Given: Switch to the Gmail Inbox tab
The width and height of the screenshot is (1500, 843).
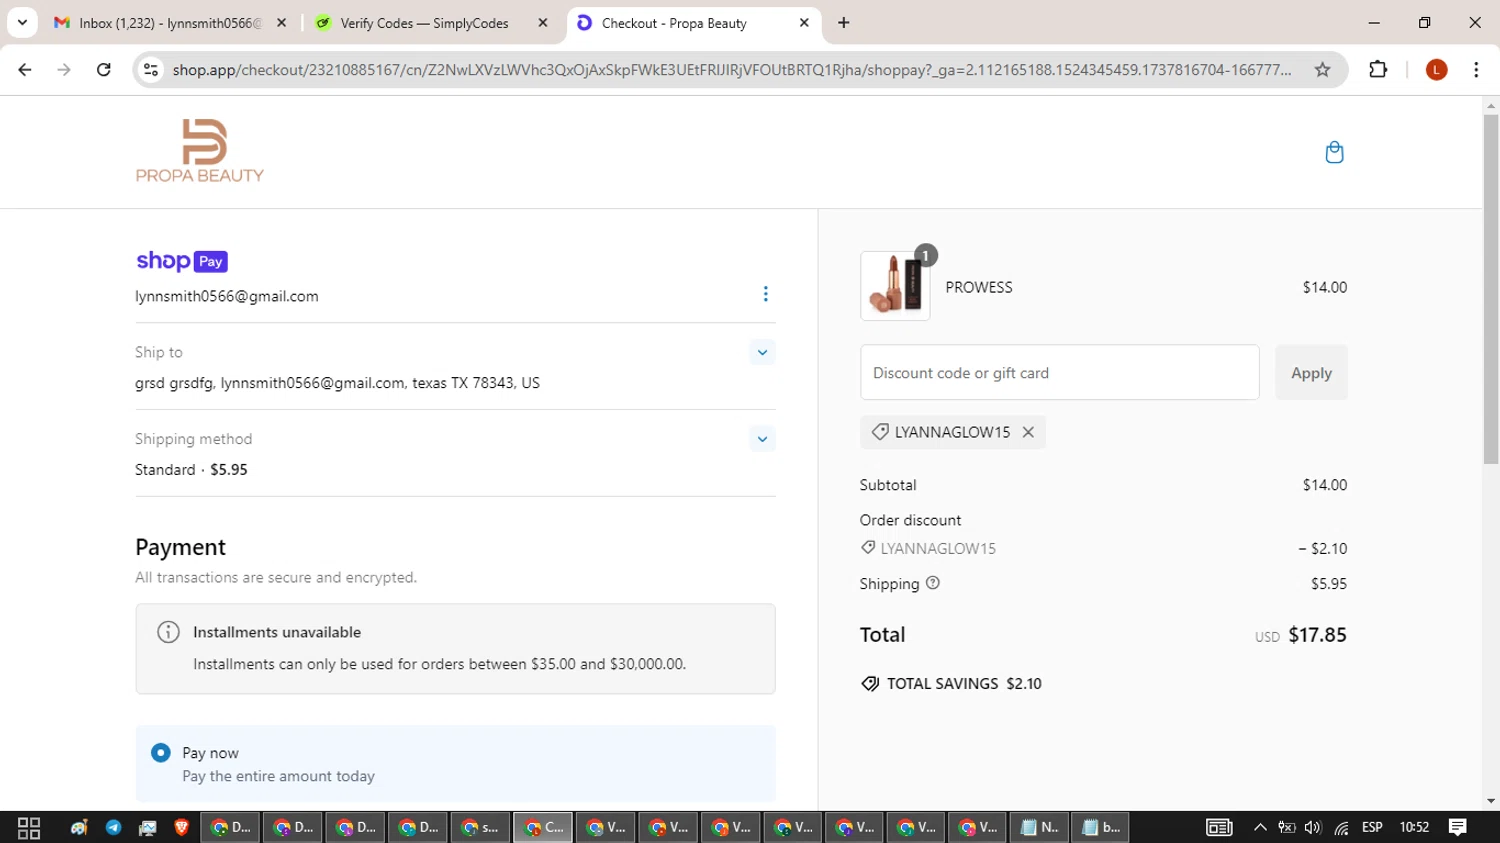Looking at the screenshot, I should coord(170,22).
